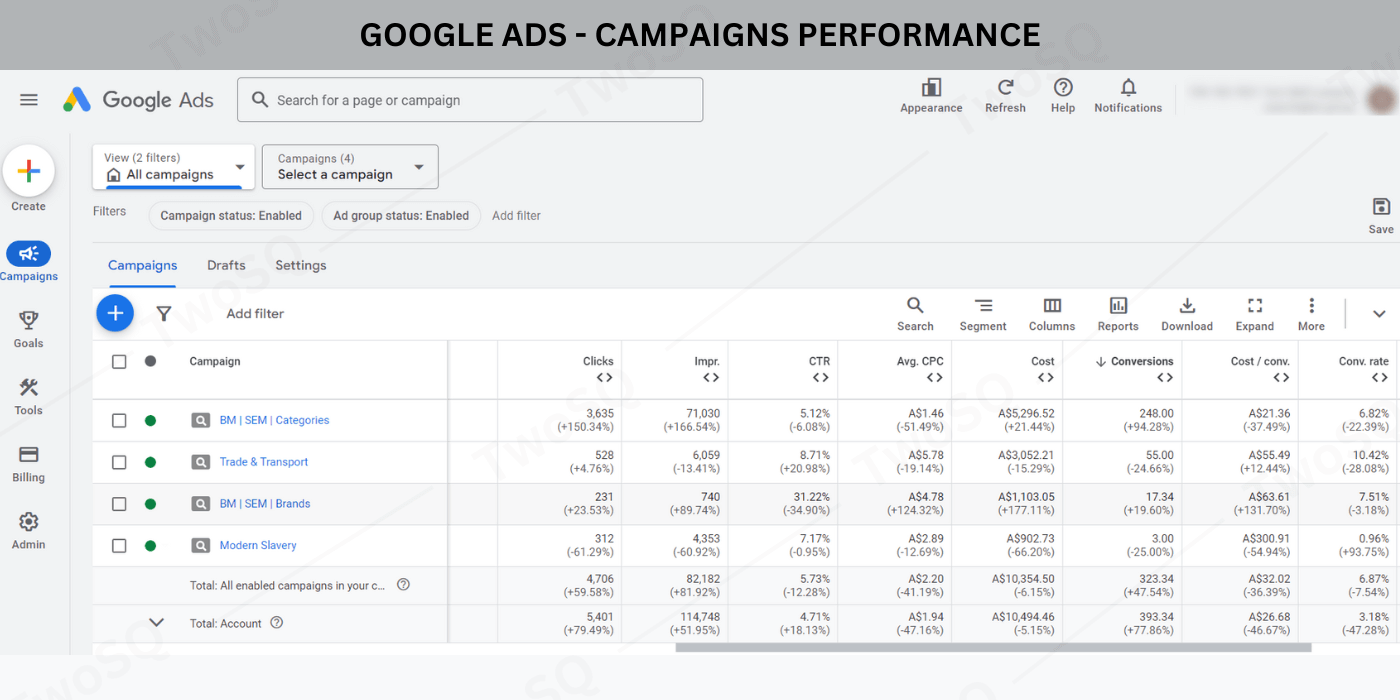The height and width of the screenshot is (700, 1400).
Task: Open the Reports icon in table toolbar
Action: (x=1118, y=307)
